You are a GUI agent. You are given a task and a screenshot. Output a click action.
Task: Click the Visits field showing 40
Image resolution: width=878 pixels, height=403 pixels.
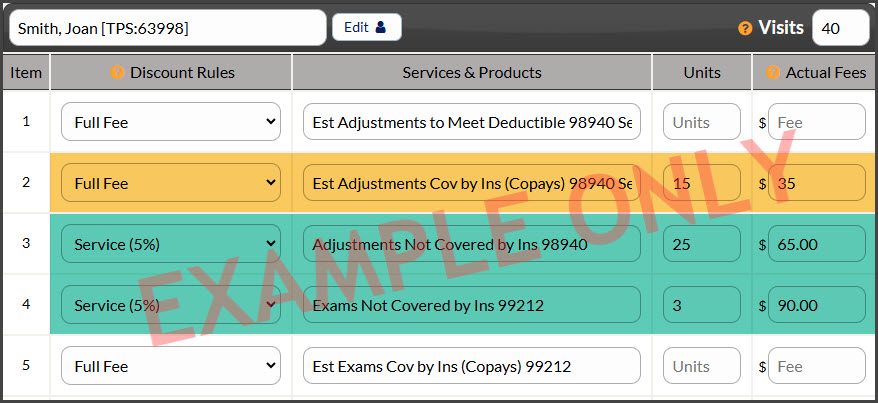click(x=840, y=27)
